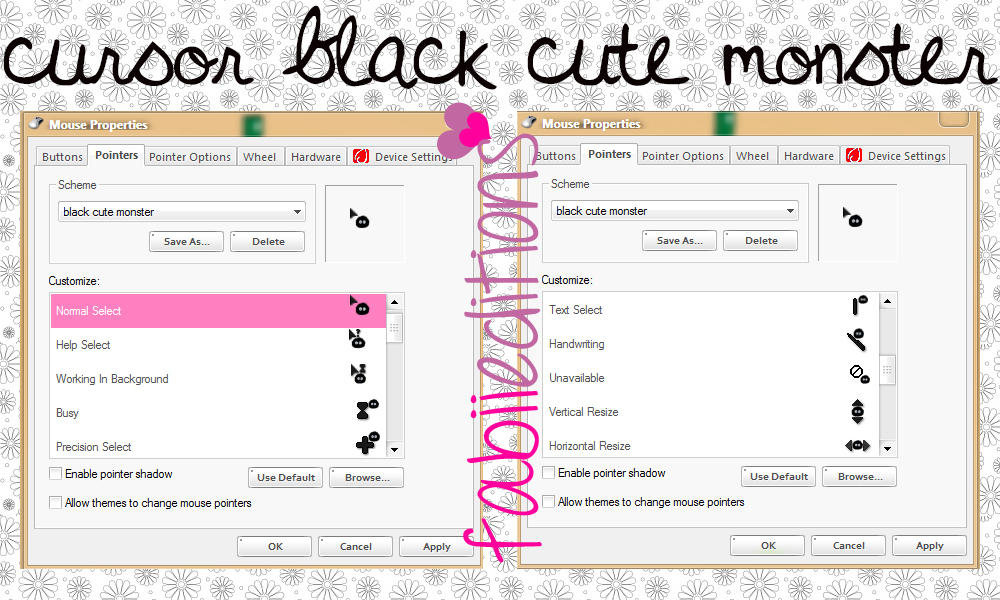The image size is (1000, 600).
Task: Select the Help Select cursor icon
Action: coord(357,341)
